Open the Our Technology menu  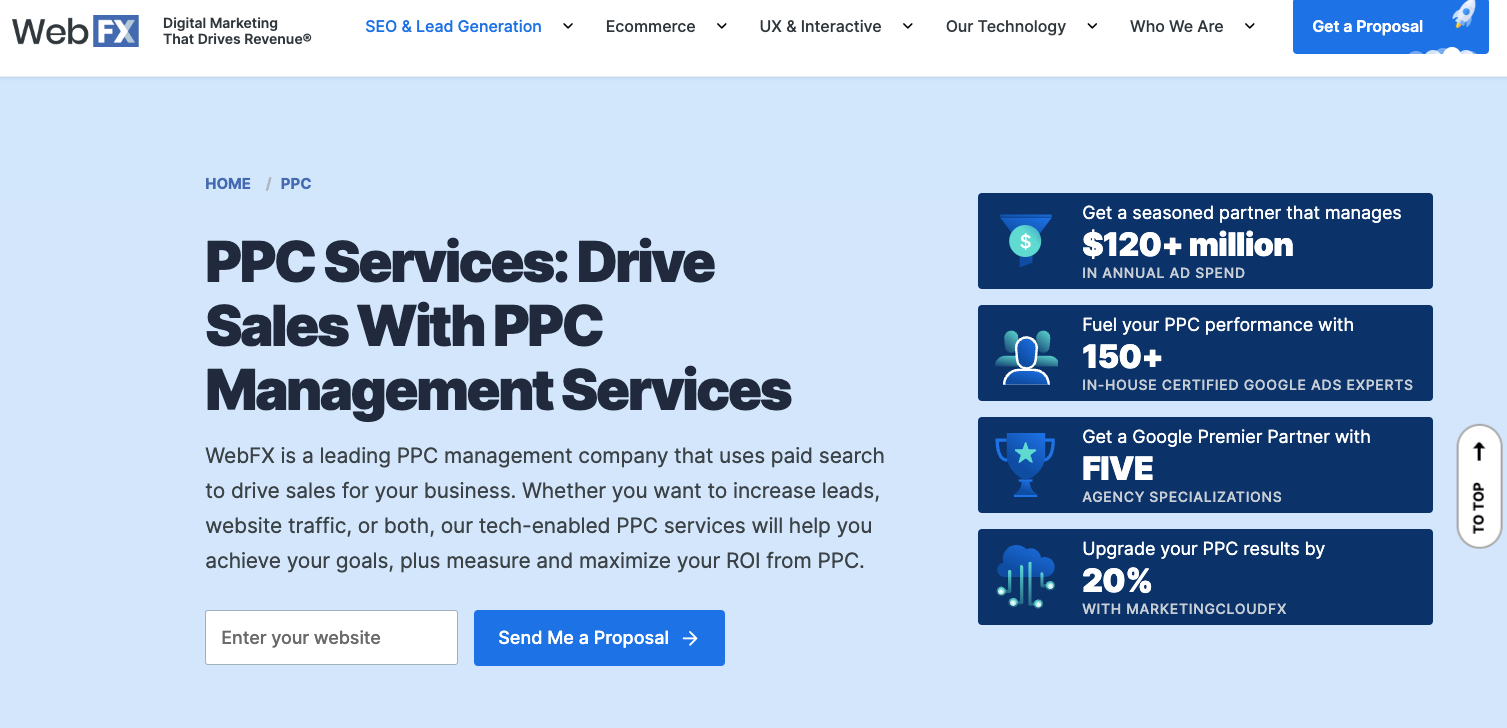click(x=1006, y=26)
